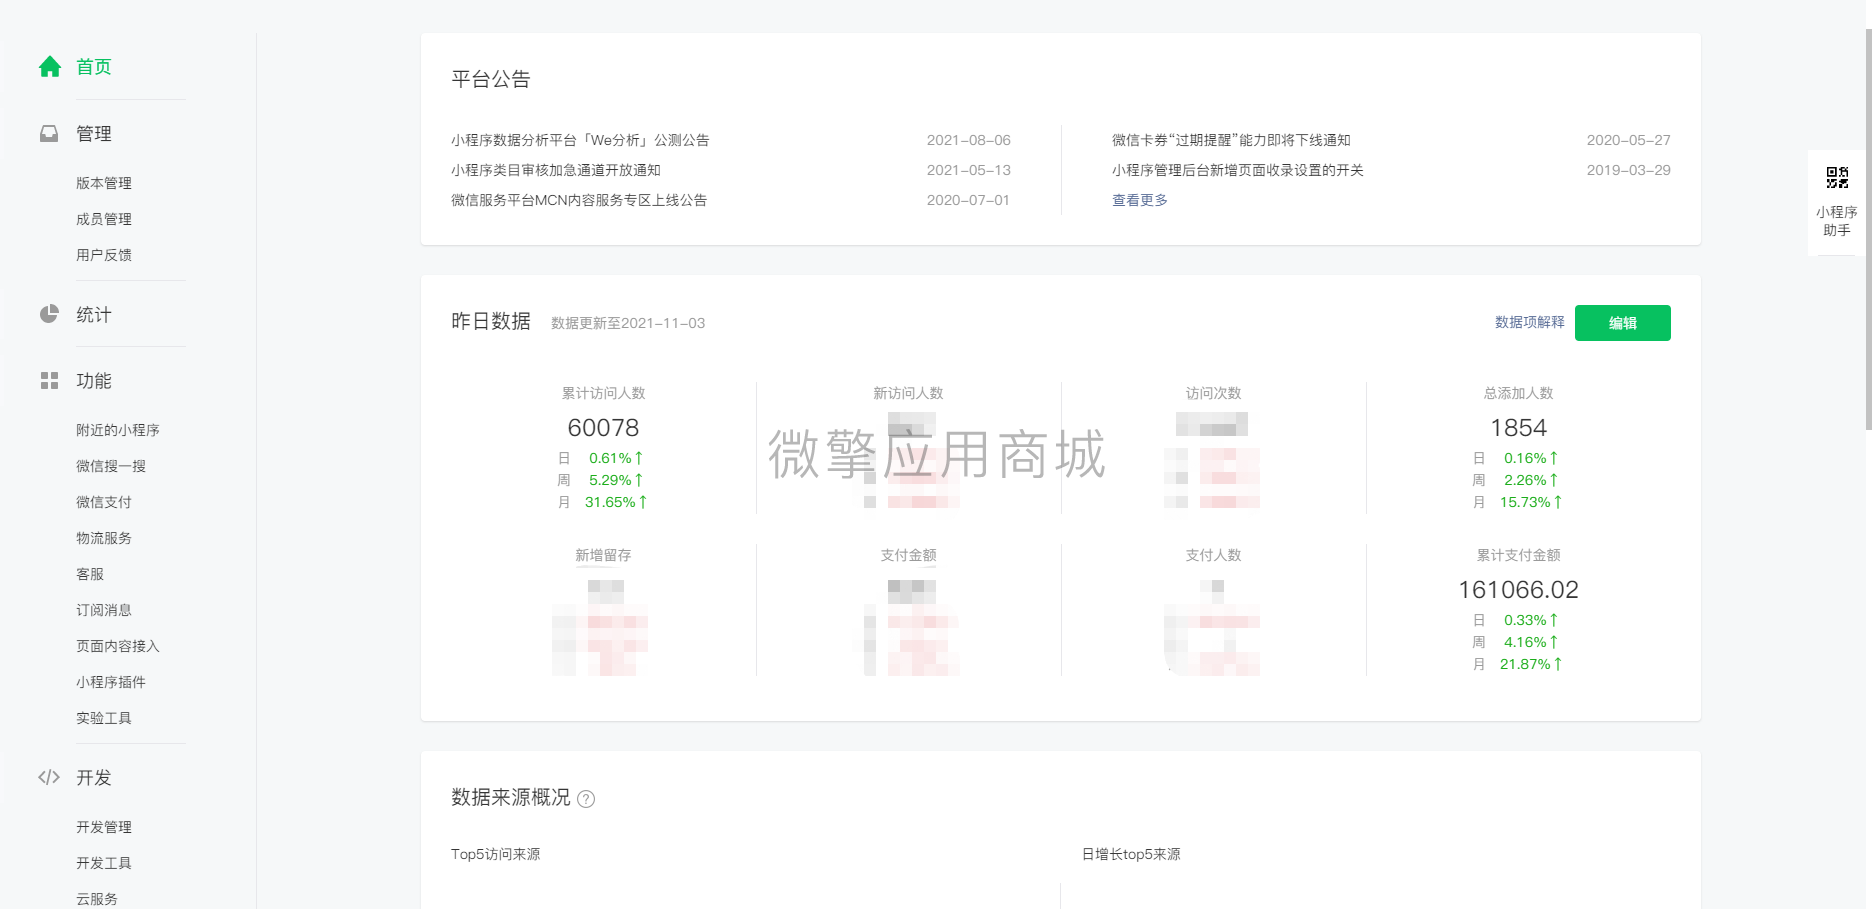Screen dimensions: 1872x909
Task: Click the 访问次数 label
Action: coord(1213,393)
